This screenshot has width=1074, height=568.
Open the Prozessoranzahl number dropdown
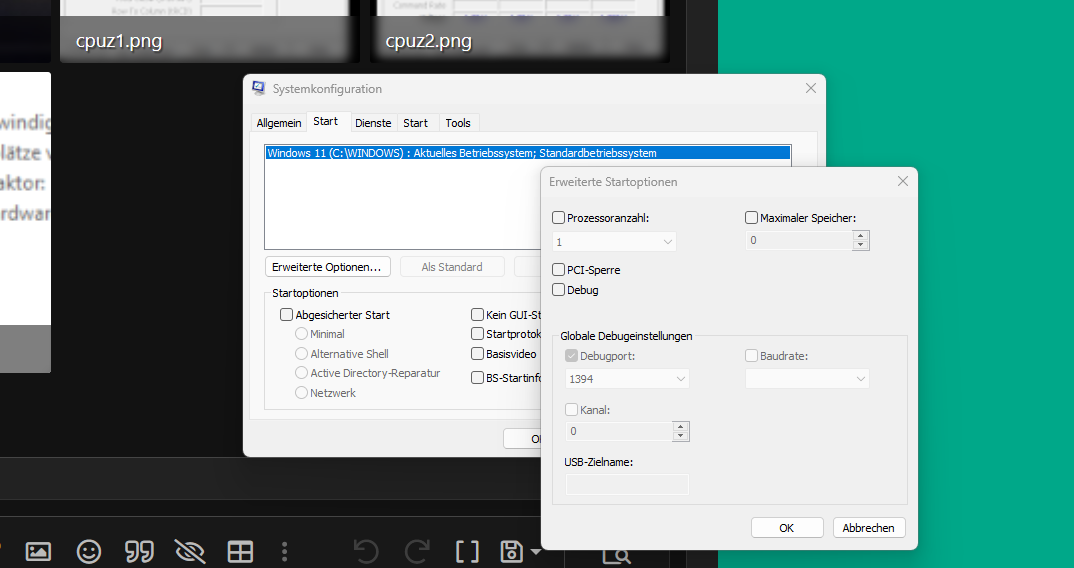point(614,242)
